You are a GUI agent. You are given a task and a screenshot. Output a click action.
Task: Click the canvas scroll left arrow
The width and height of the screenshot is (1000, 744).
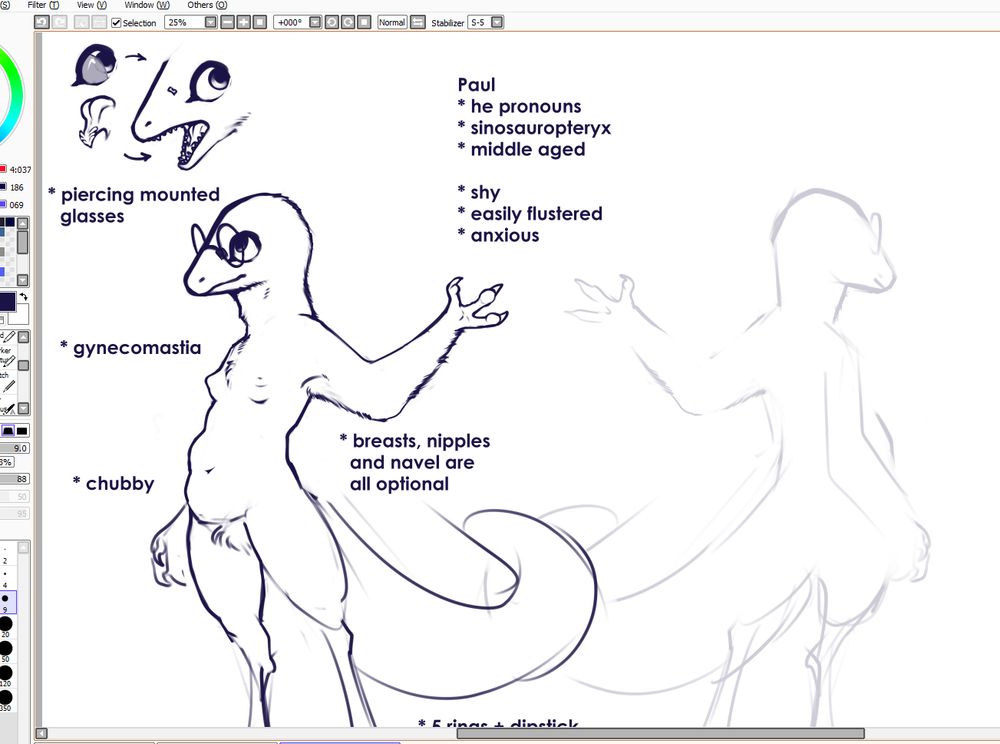click(x=41, y=733)
